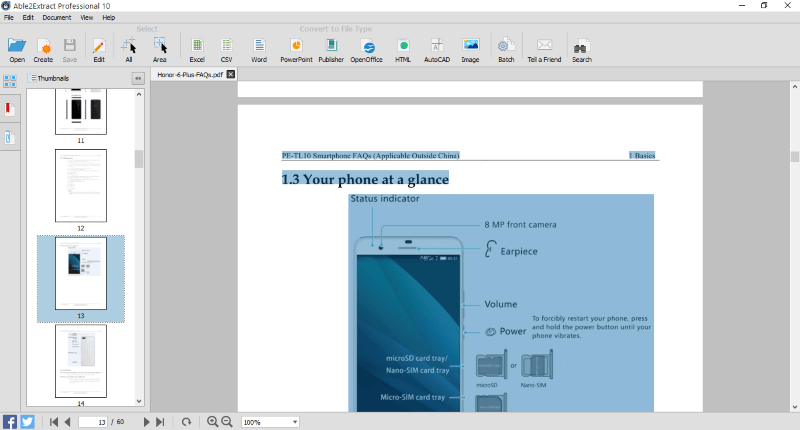Click thumbnails panel scroll up arrow

139,94
